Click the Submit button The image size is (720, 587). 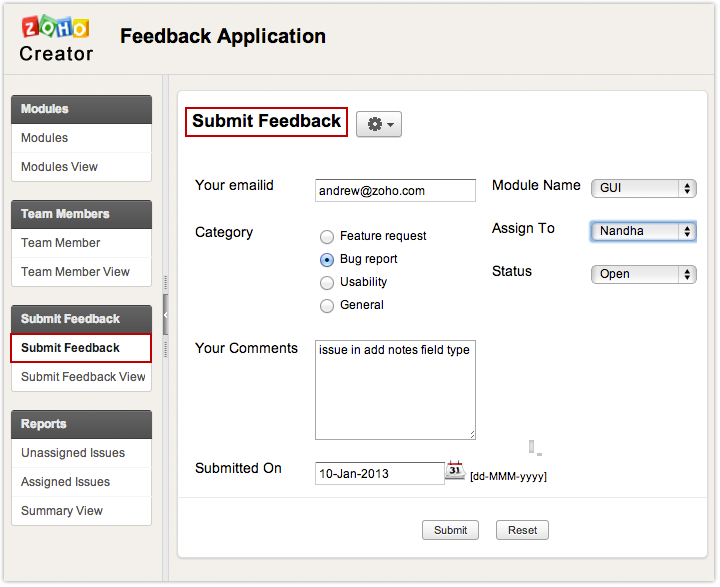coord(450,530)
